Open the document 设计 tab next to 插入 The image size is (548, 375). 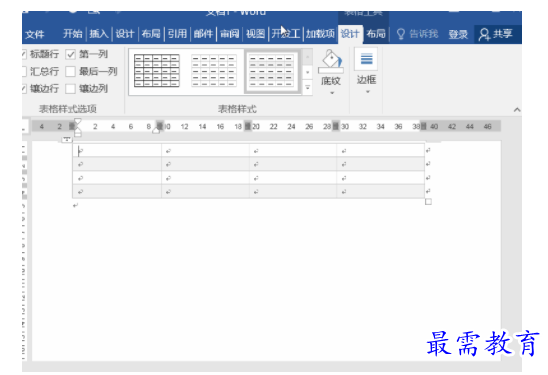tap(124, 34)
